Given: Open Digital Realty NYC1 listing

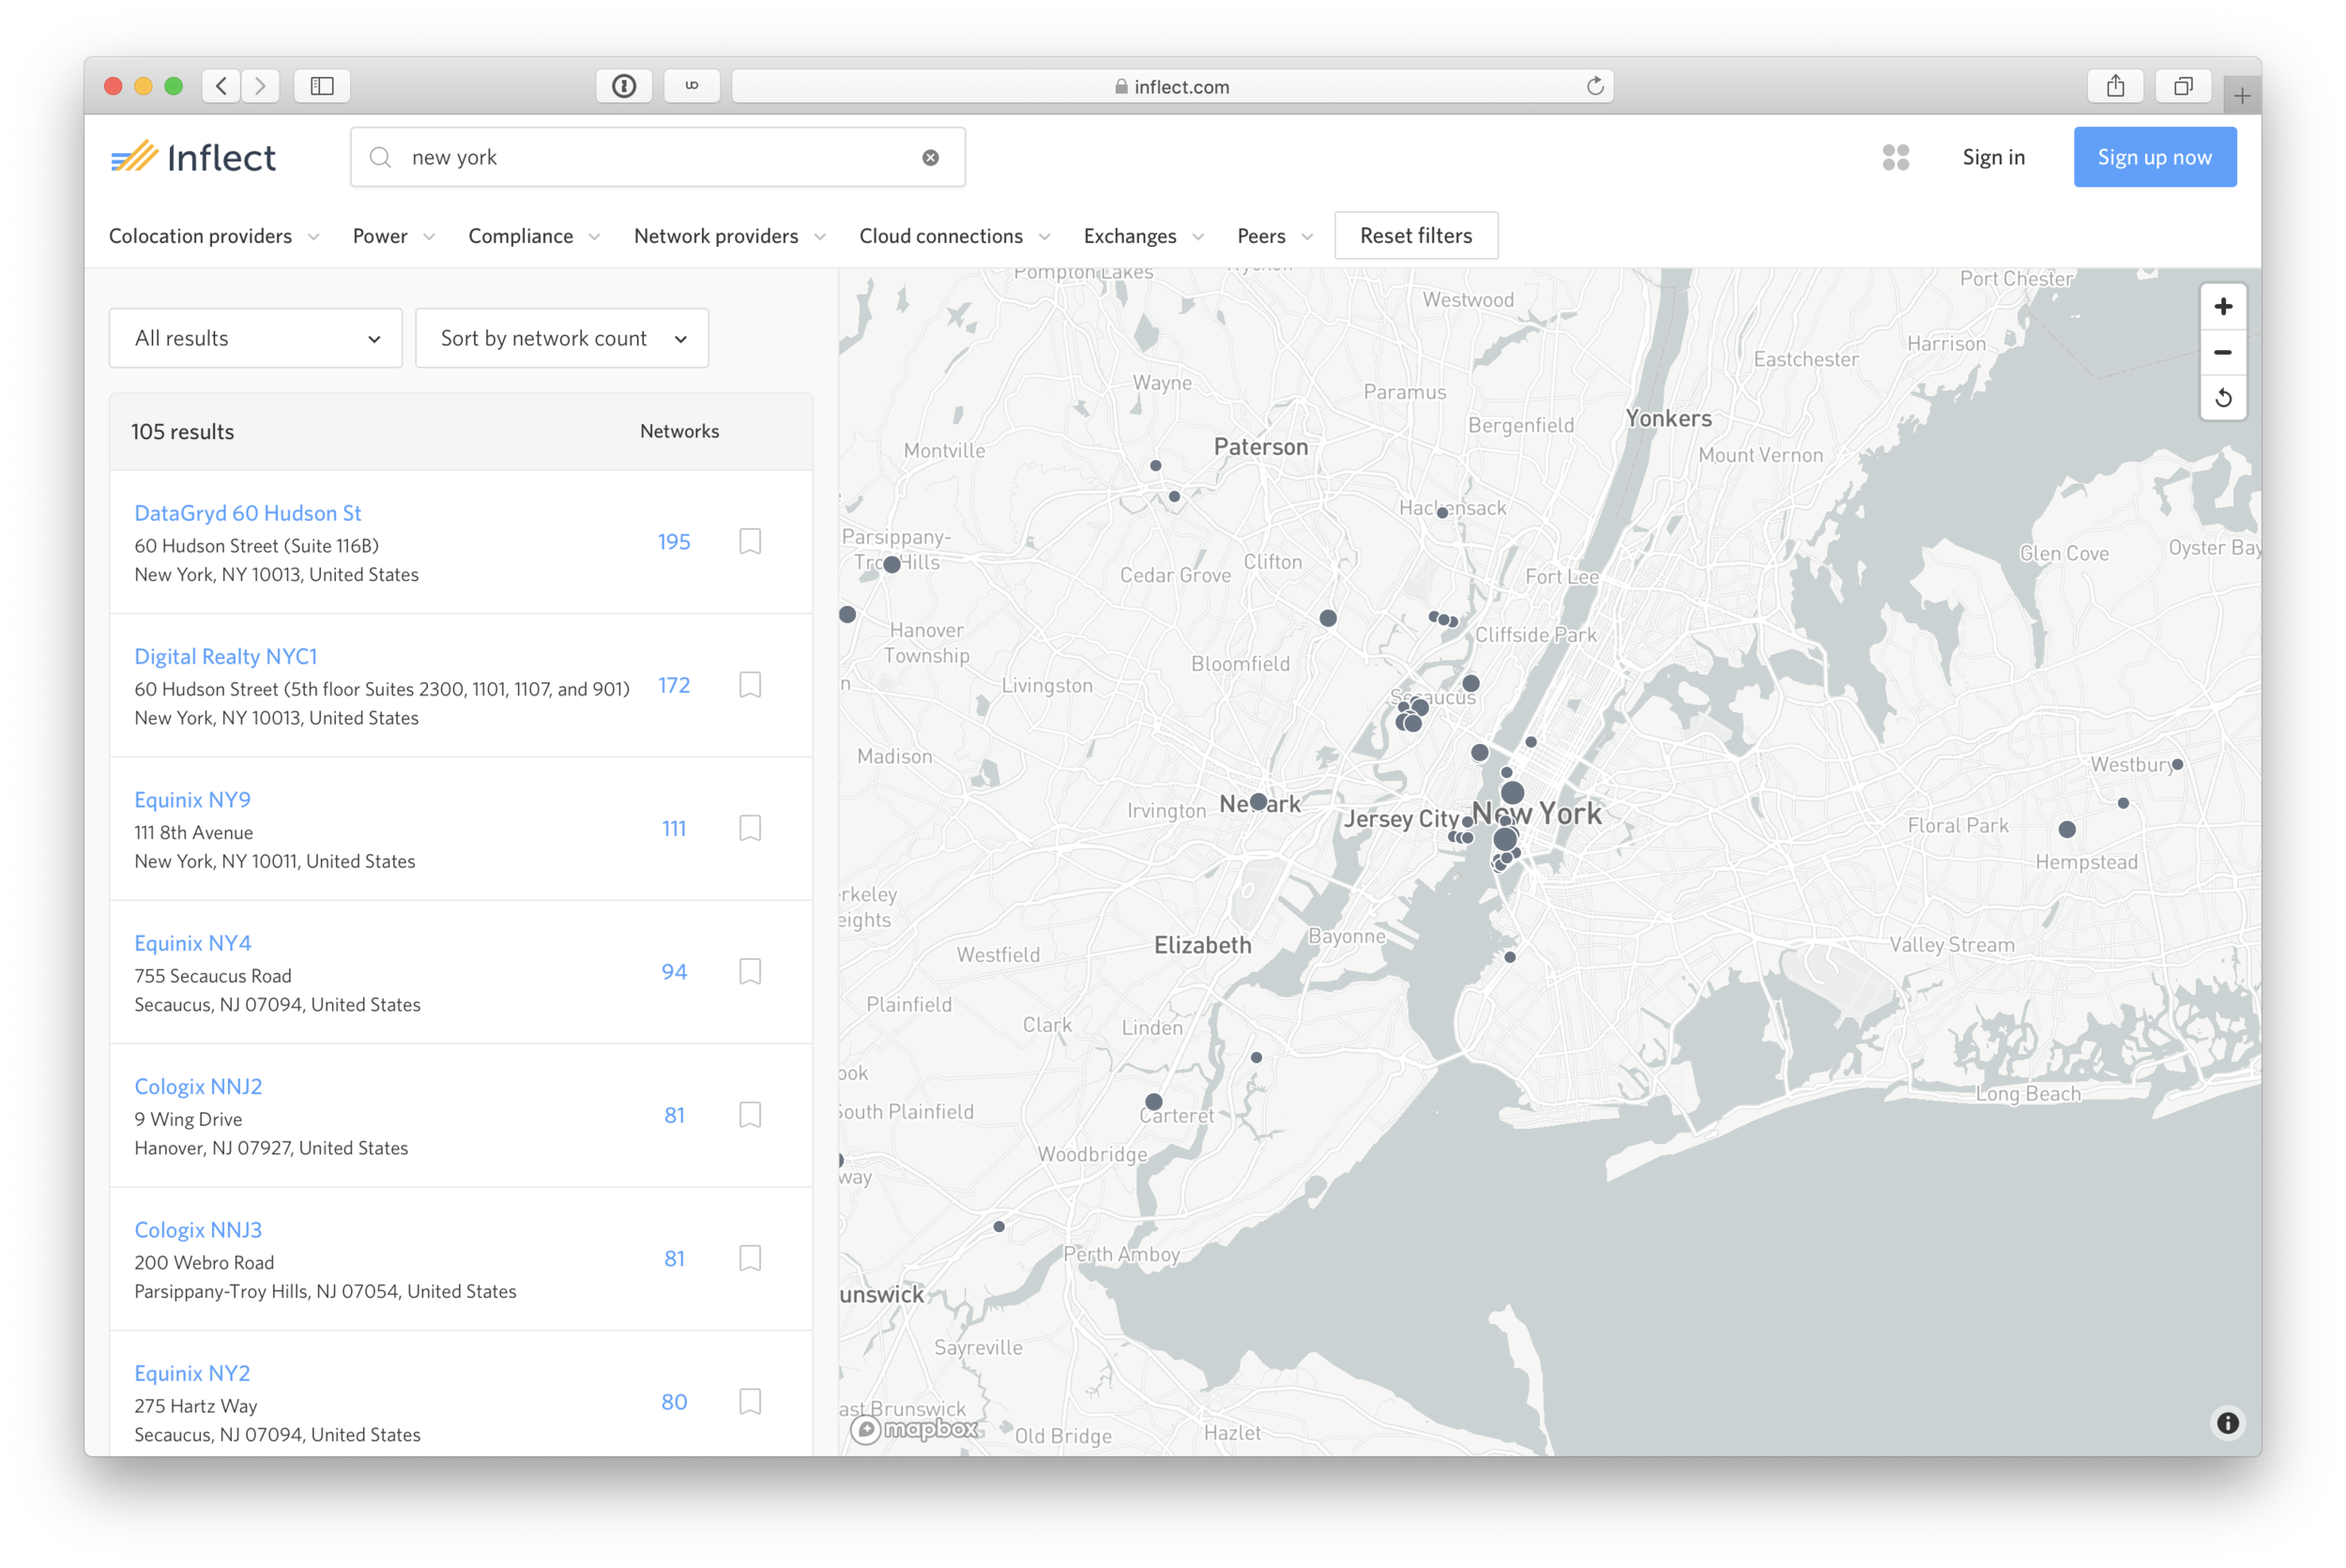Looking at the screenshot, I should point(226,656).
